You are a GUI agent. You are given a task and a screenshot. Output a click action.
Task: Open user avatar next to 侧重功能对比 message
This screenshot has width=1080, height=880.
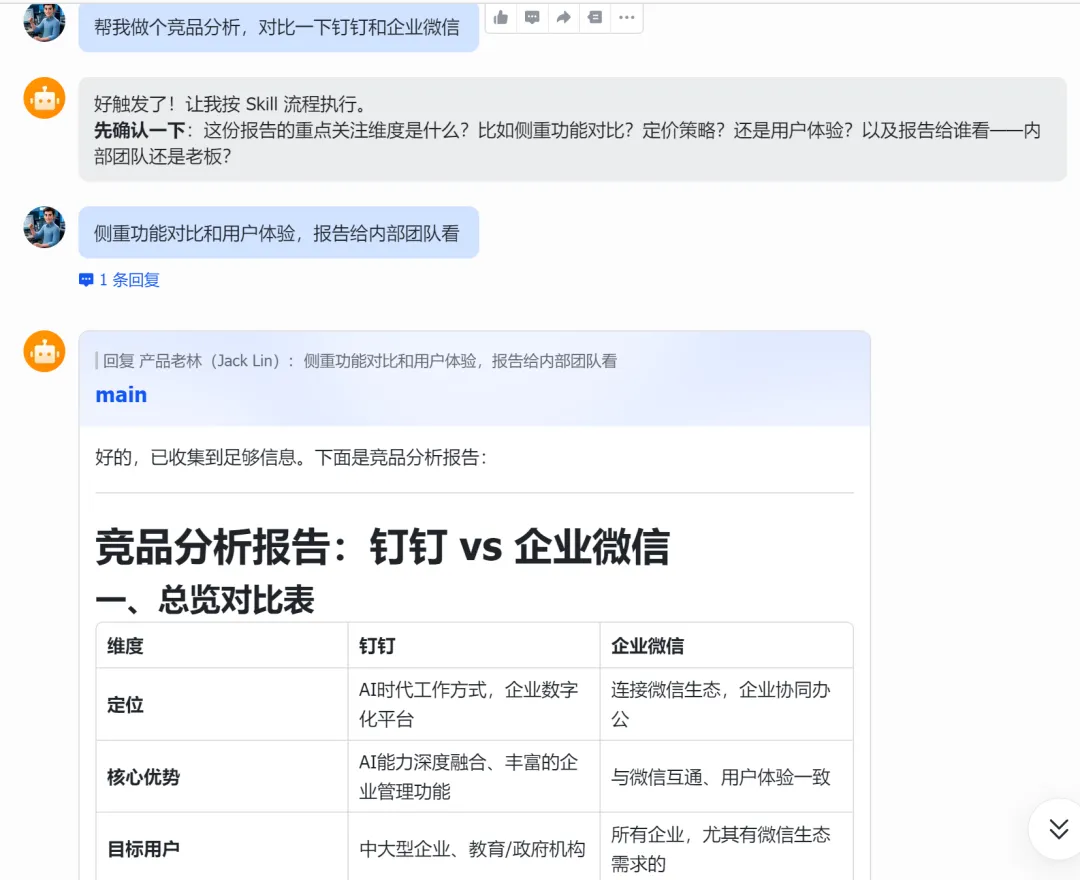tap(44, 227)
